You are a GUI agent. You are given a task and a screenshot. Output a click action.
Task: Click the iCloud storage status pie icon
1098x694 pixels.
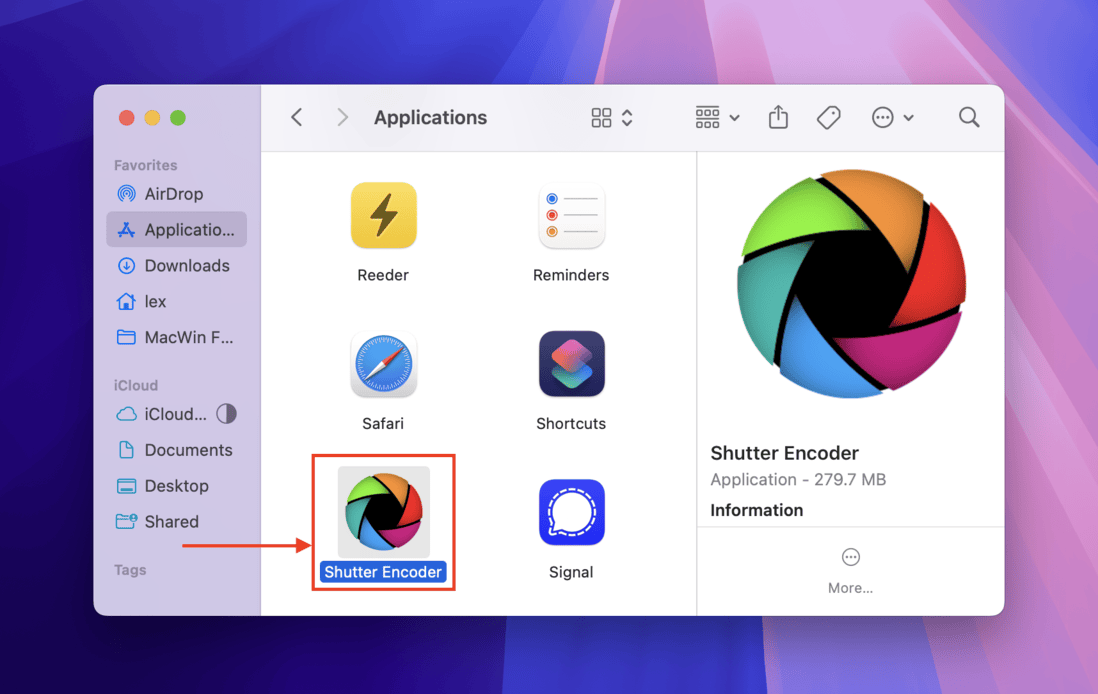point(226,414)
